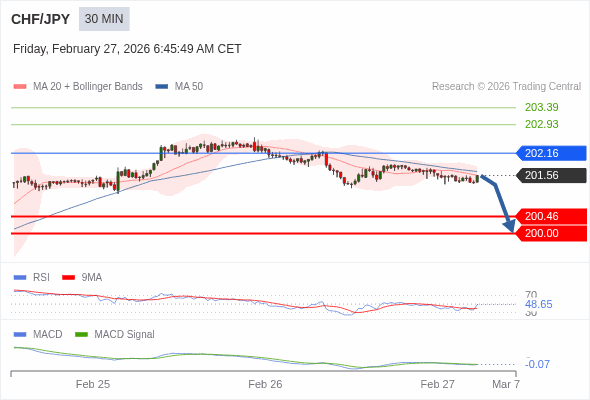590x400 pixels.
Task: Click the 9MA legend label
Action: point(92,277)
